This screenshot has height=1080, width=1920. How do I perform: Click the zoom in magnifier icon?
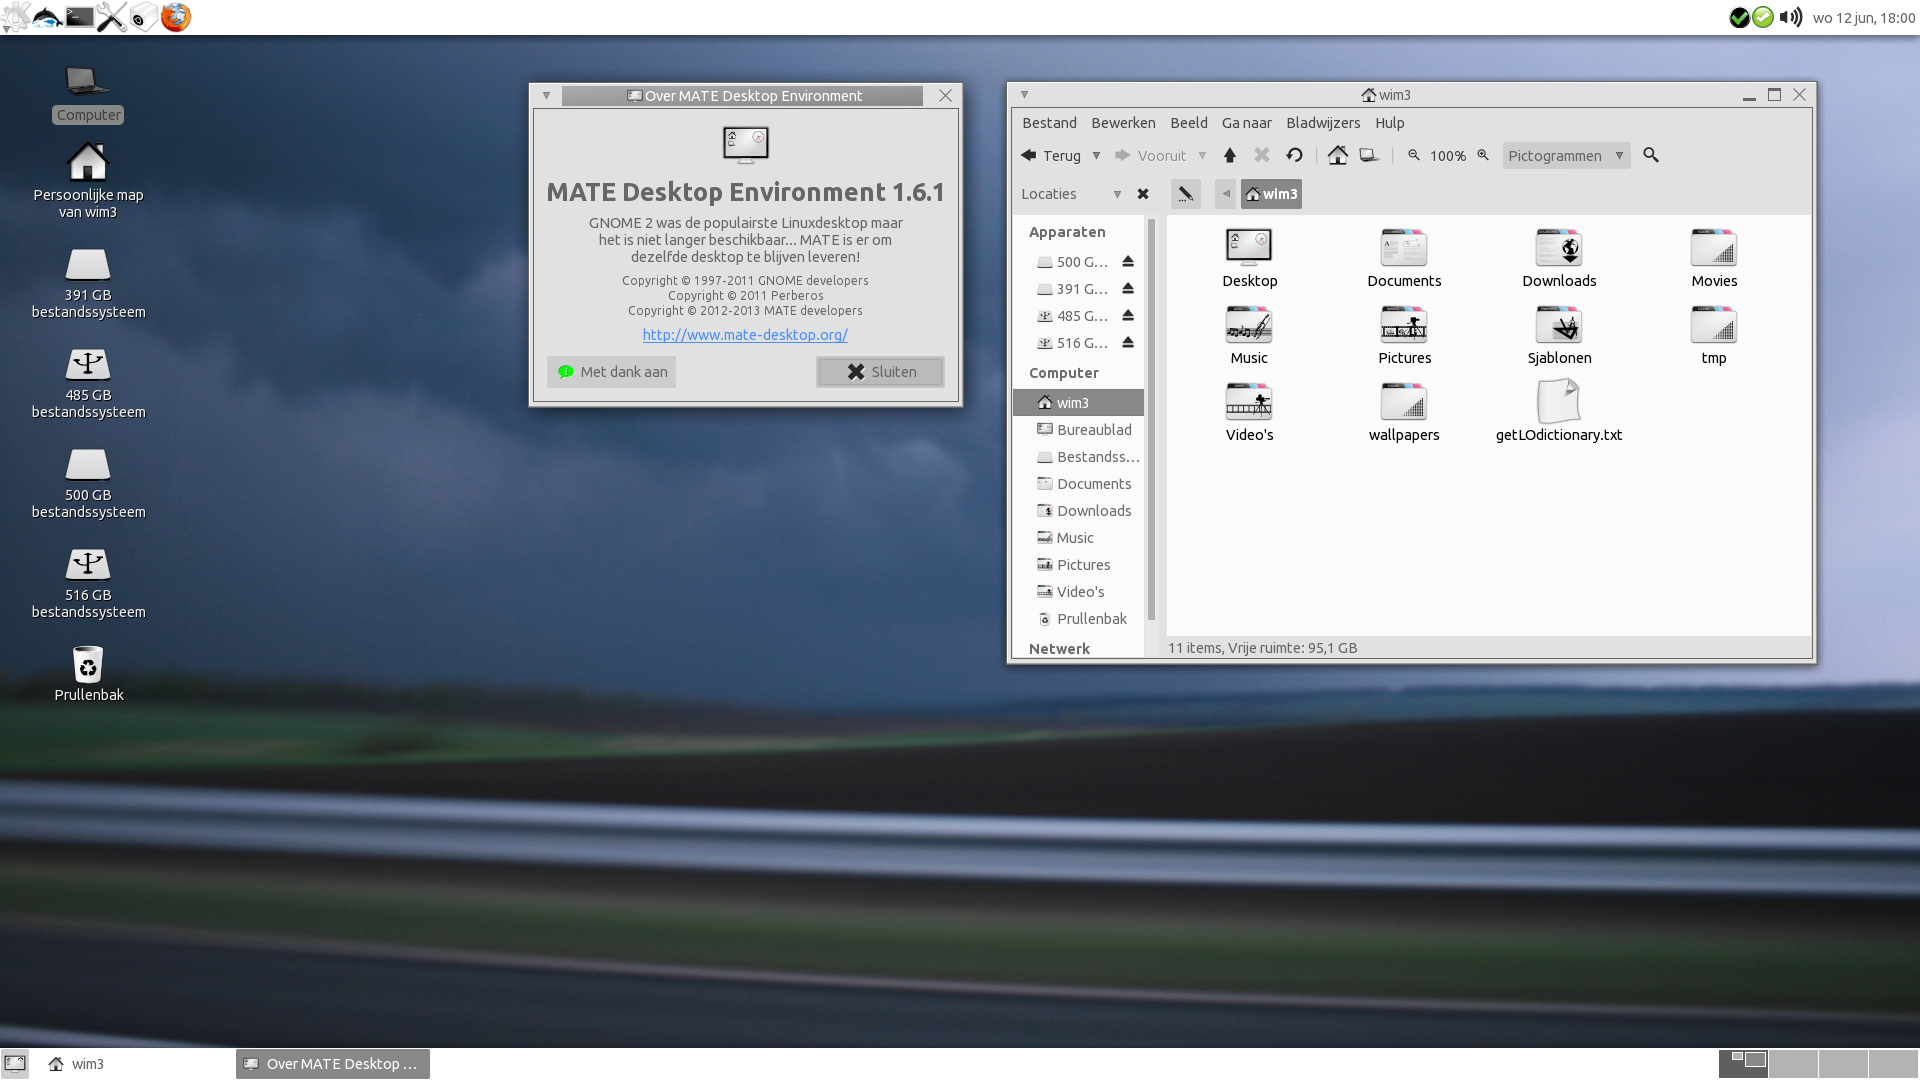(x=1483, y=155)
